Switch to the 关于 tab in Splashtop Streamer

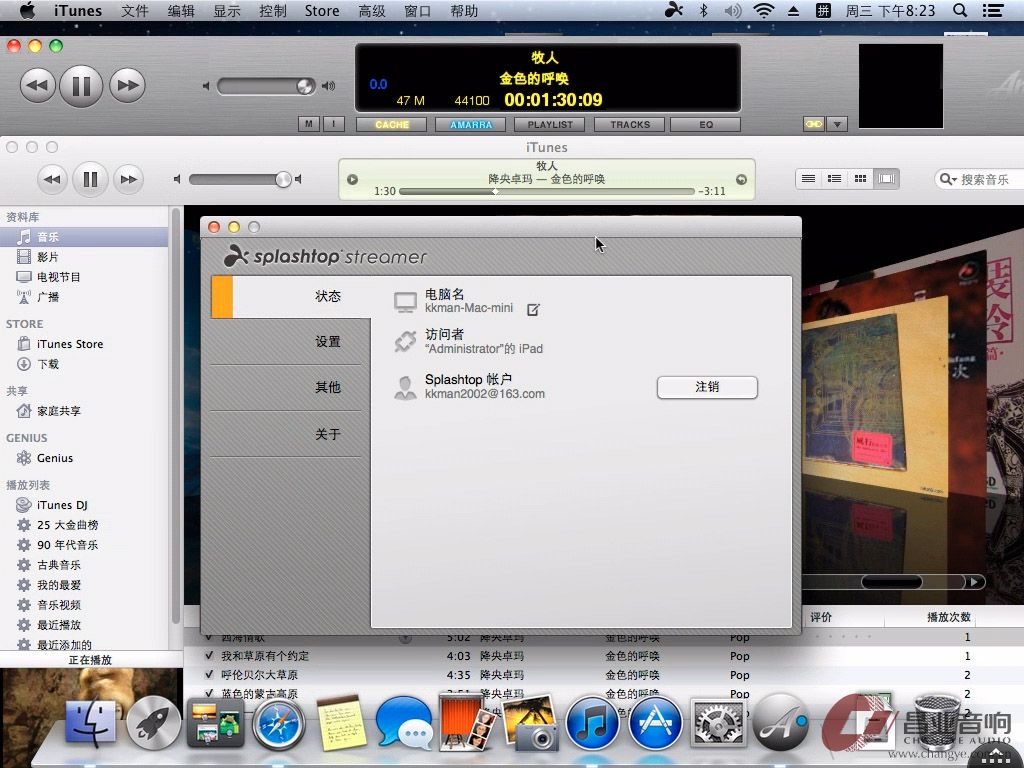(291, 434)
